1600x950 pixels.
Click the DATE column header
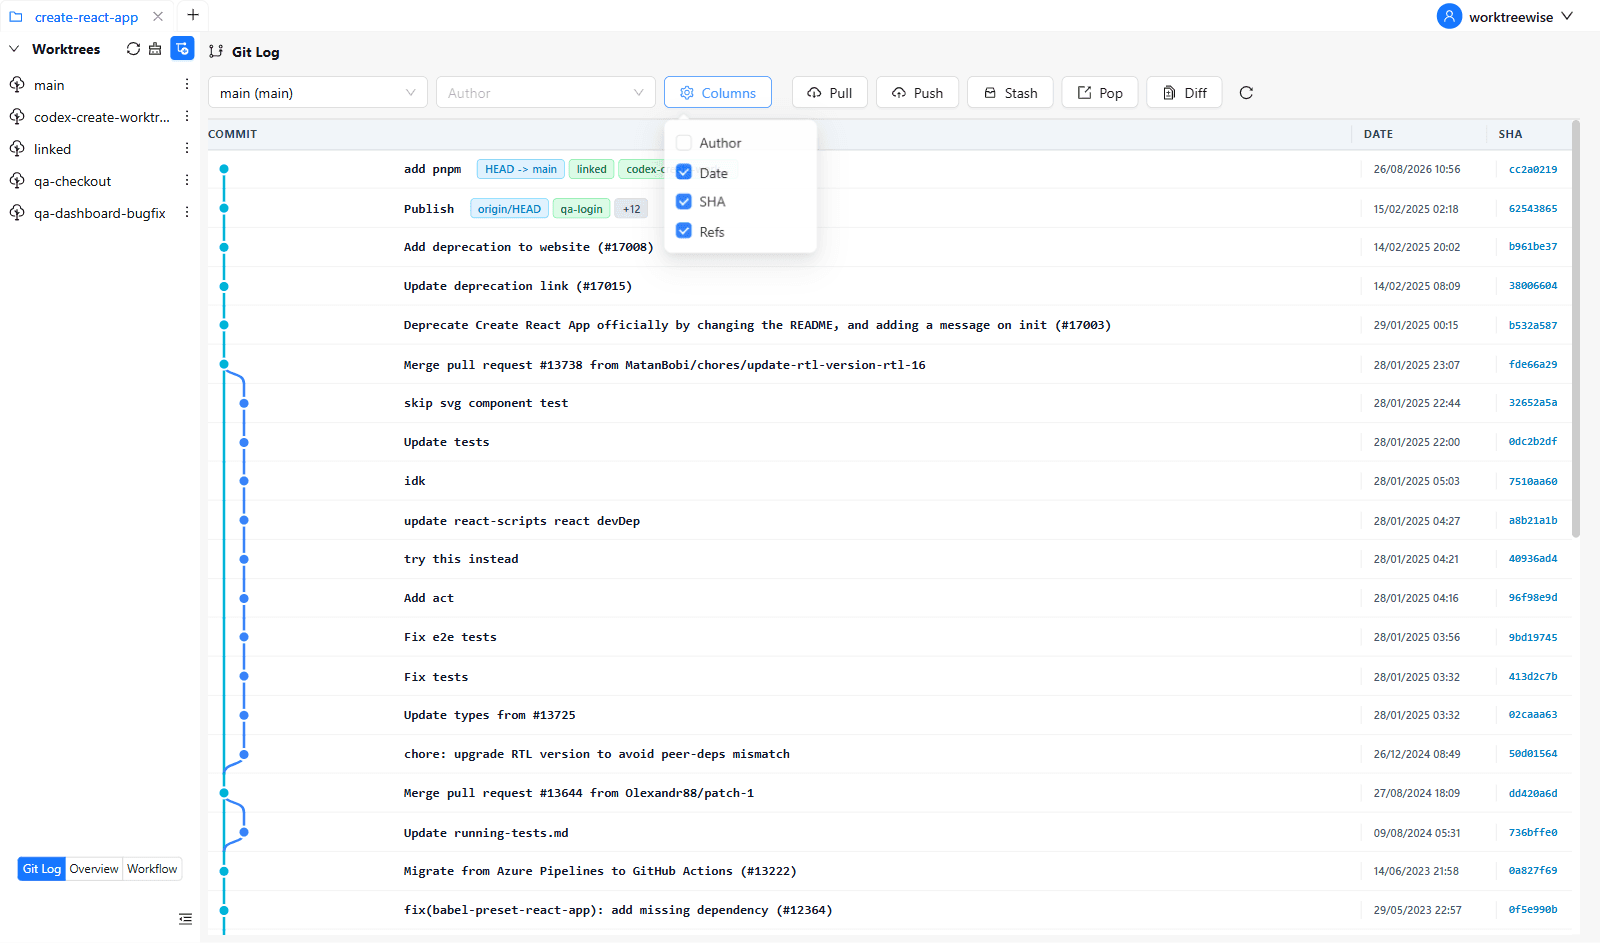[x=1378, y=134]
